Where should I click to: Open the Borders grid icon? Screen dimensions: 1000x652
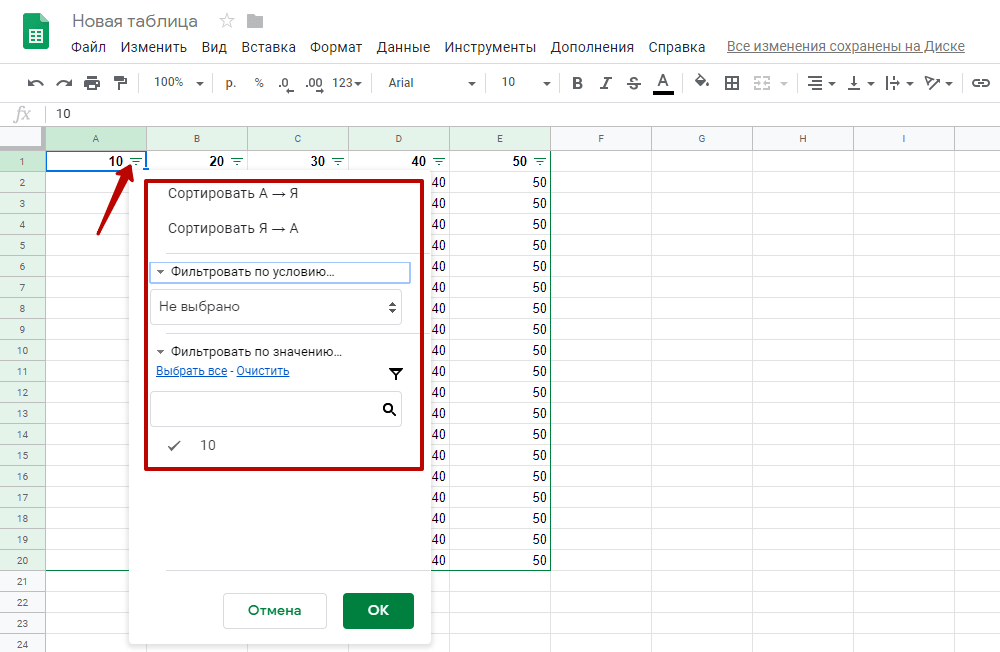(732, 83)
